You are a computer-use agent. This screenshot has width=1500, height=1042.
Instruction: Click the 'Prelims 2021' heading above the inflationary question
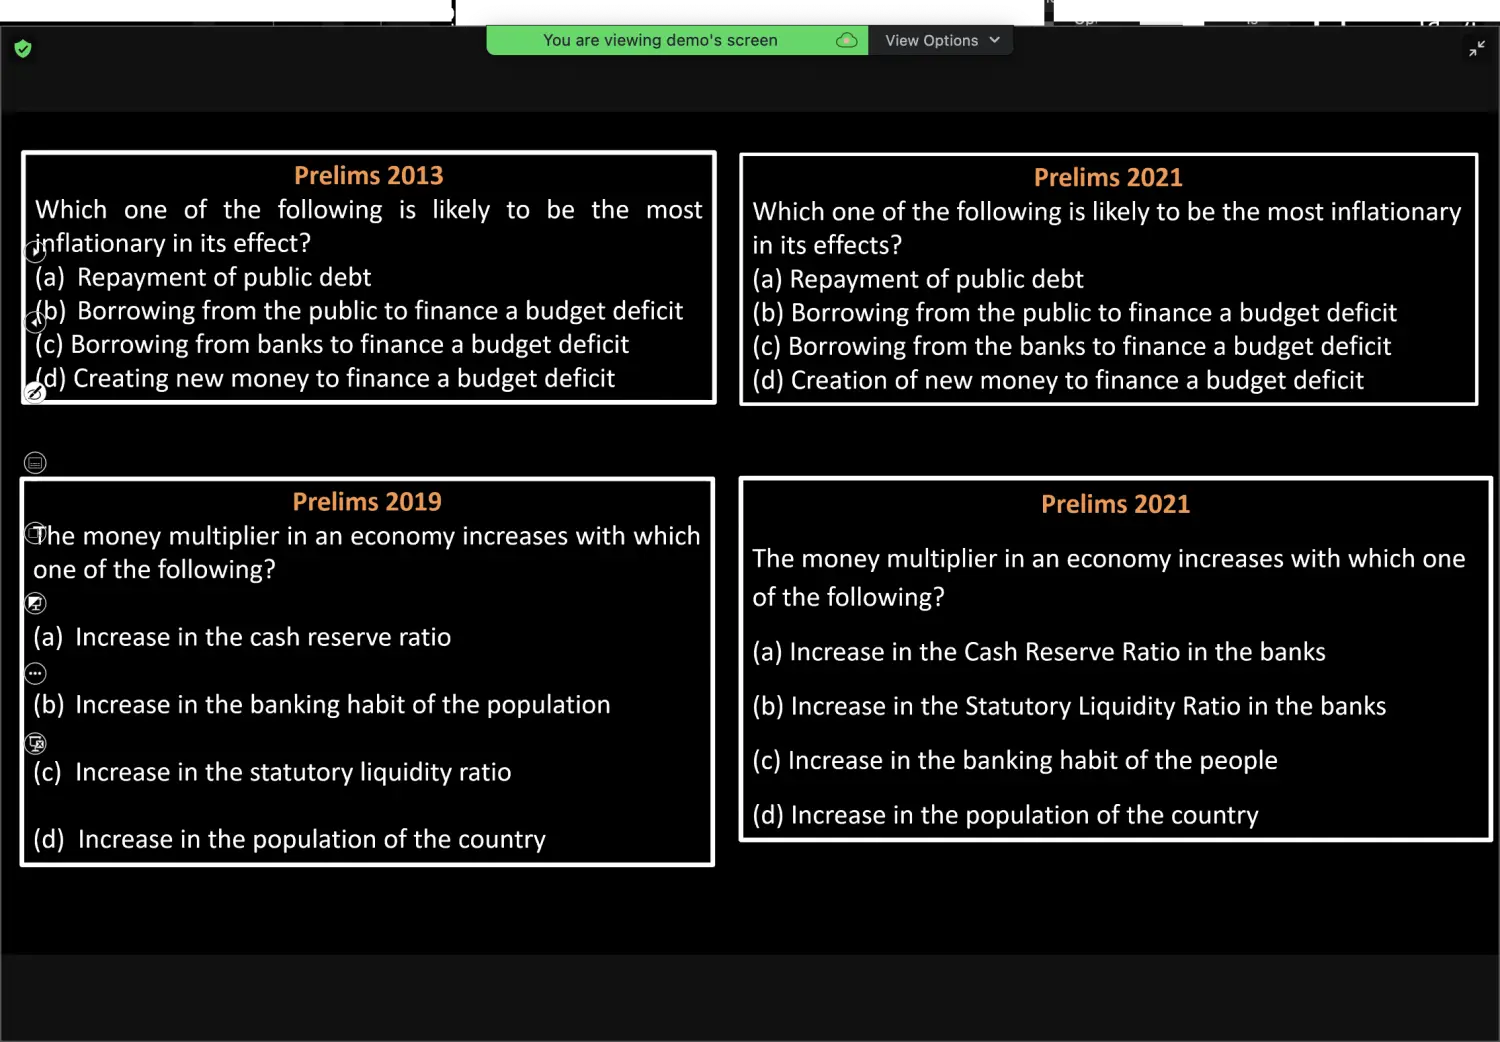1108,178
